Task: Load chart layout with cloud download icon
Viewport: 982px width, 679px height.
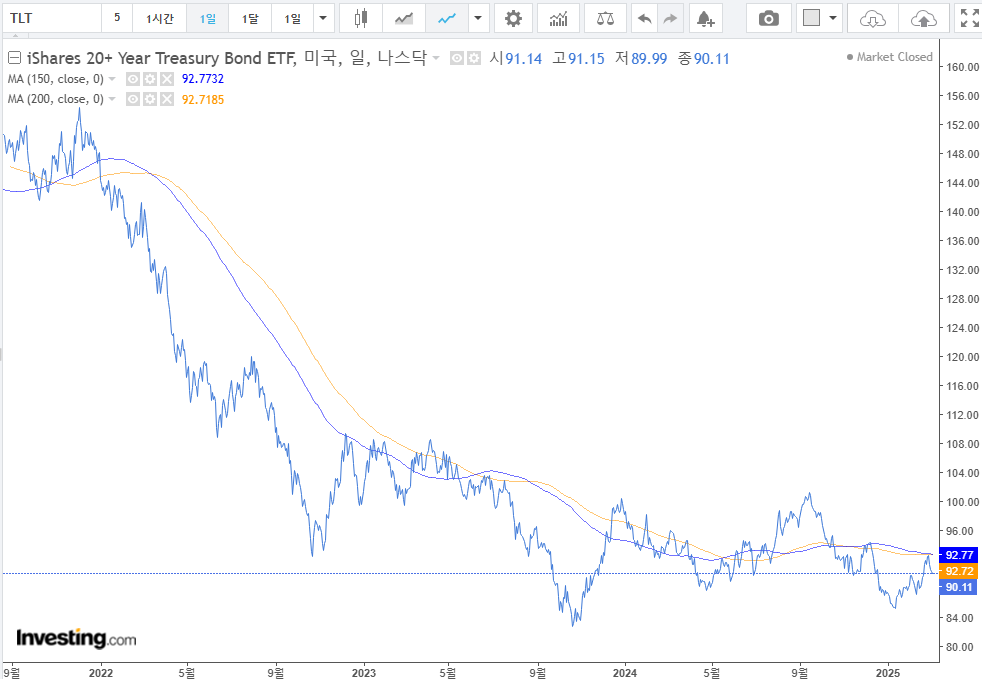Action: 872,18
